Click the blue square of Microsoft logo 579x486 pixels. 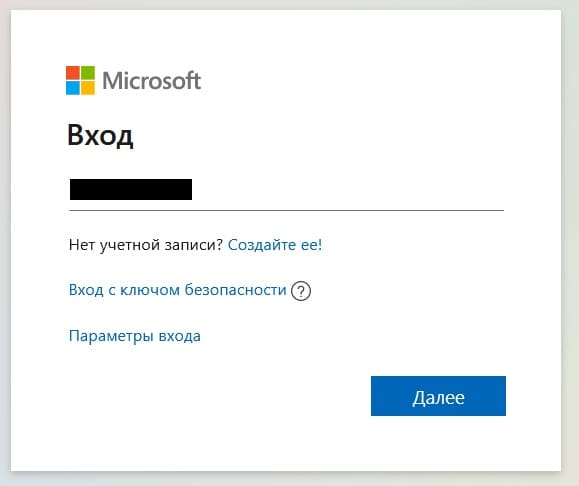(73, 88)
